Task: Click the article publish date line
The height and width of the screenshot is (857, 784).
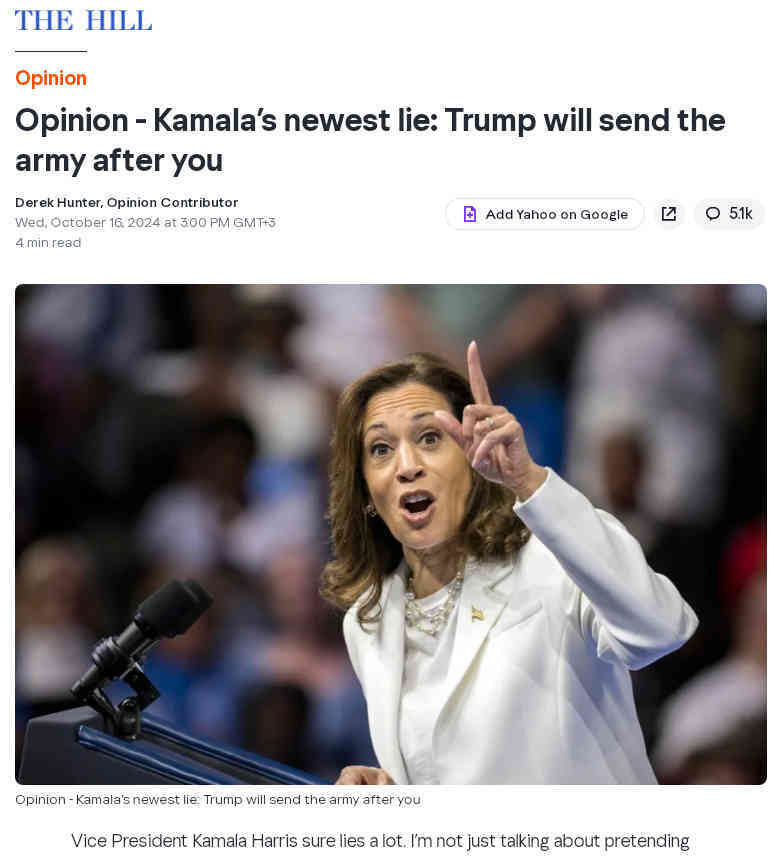Action: [145, 222]
